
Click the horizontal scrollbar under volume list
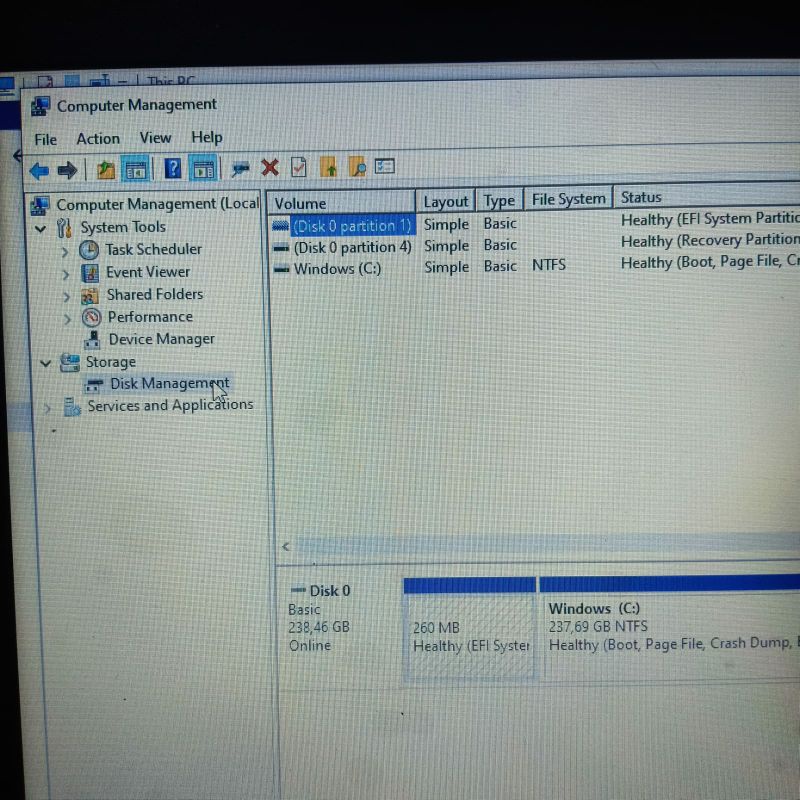point(547,544)
